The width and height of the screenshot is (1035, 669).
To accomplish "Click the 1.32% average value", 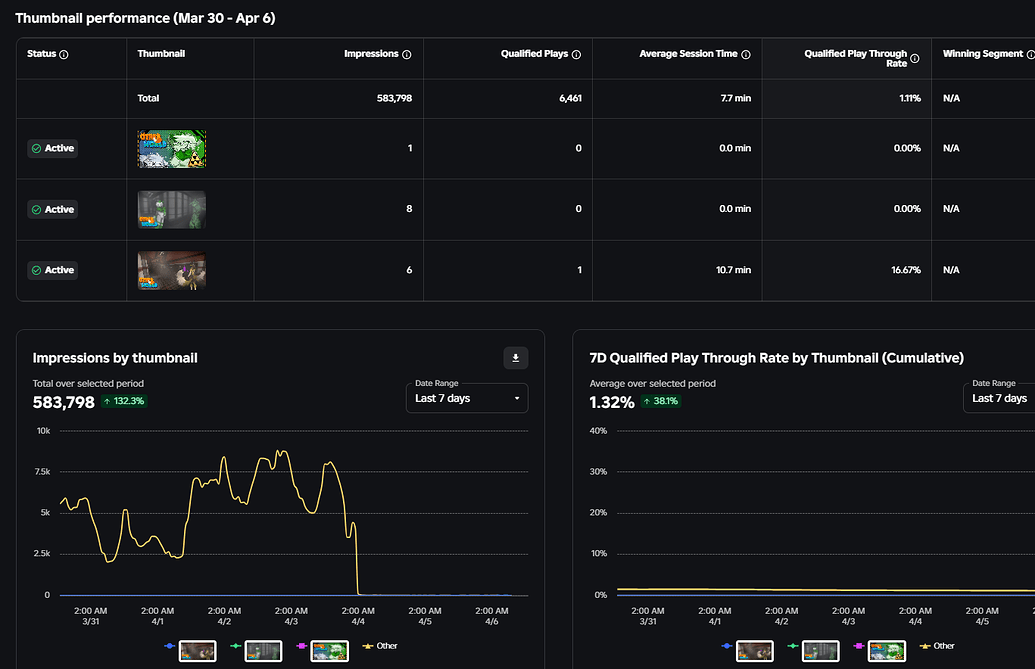I will pos(612,402).
